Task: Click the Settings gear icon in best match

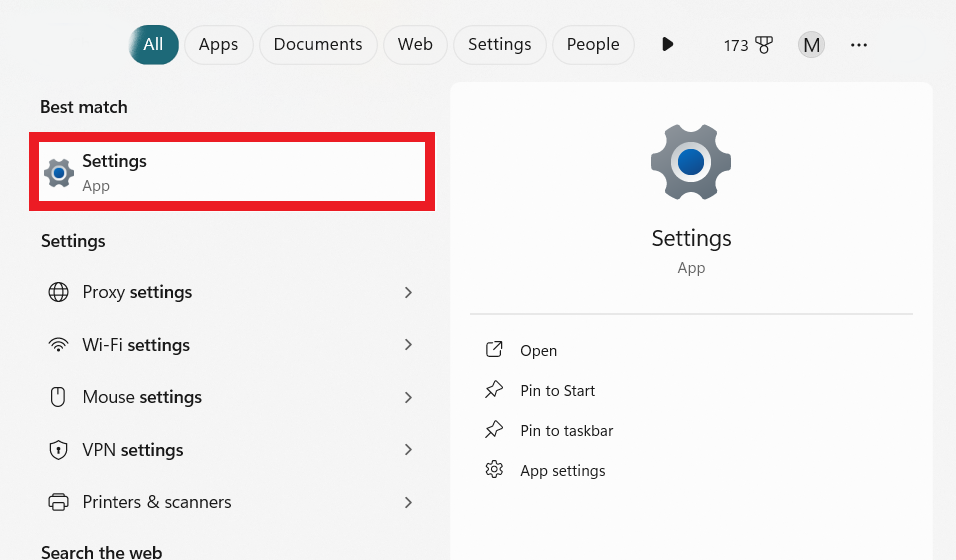Action: pyautogui.click(x=59, y=173)
